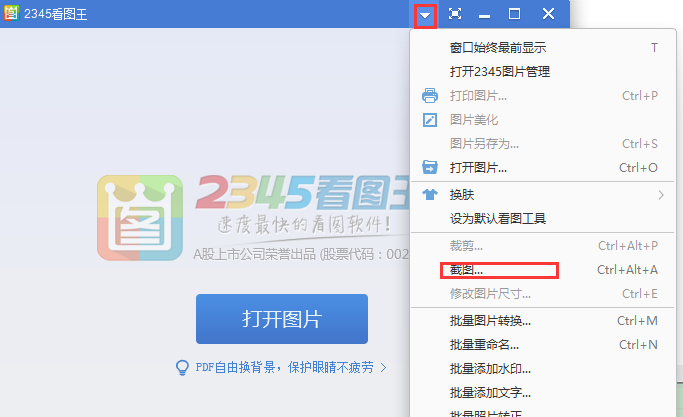Click the 2345看图王 app icon in title bar
The image size is (683, 417).
point(11,13)
